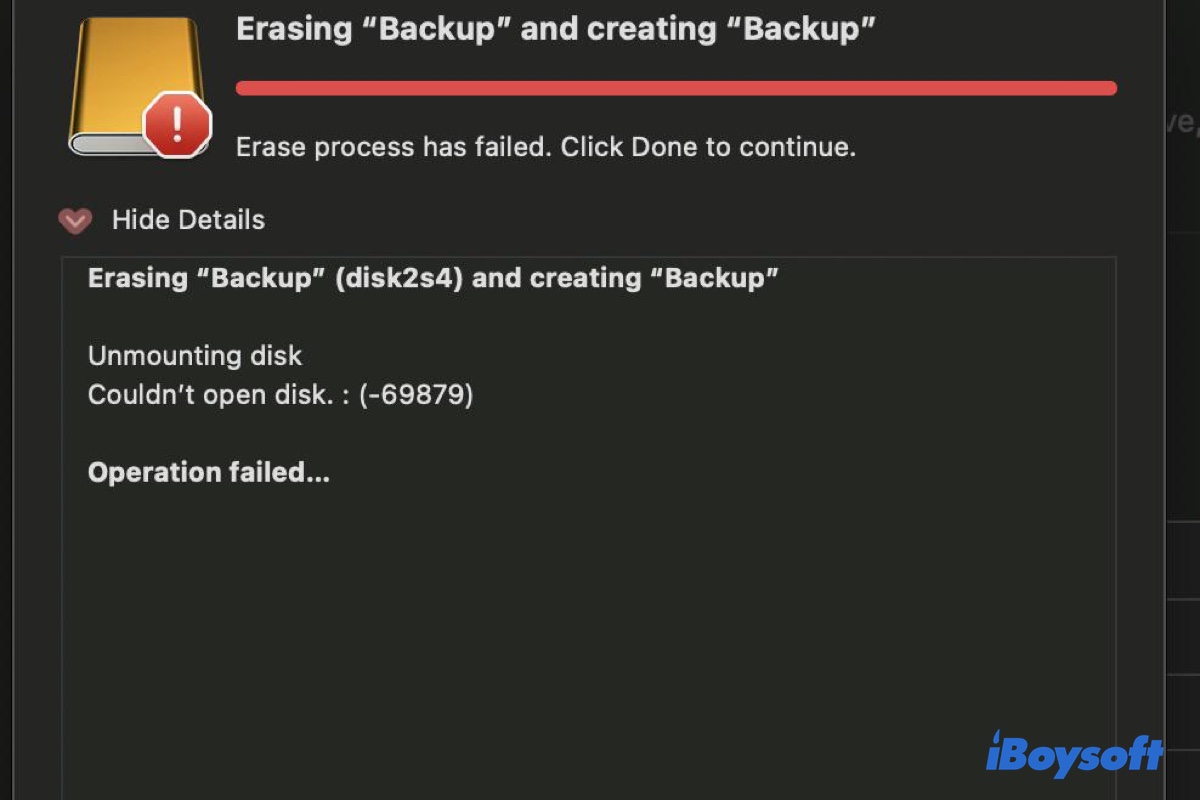Click the "Hide Details" label
This screenshot has width=1200, height=800.
point(188,220)
